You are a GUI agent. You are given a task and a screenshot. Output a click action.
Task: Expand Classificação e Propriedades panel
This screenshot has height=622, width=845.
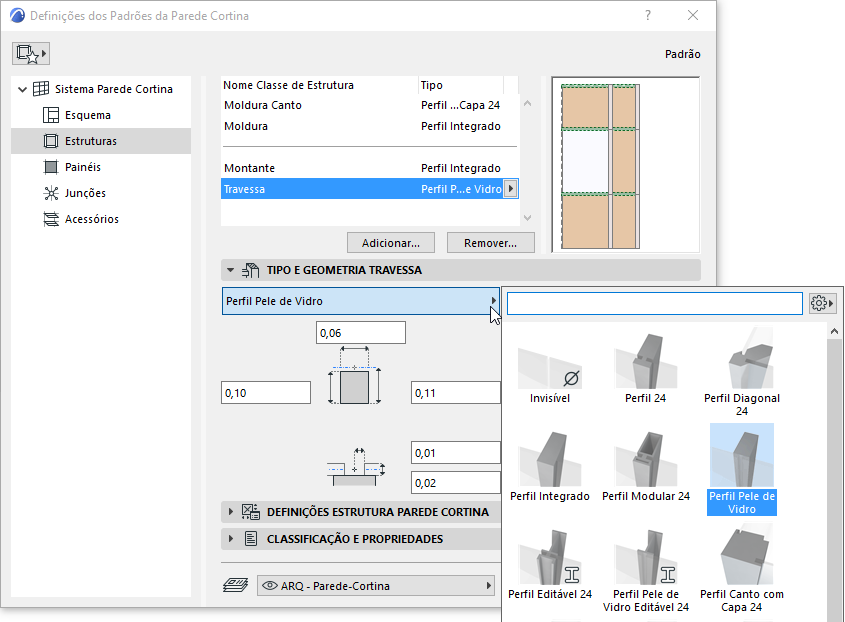(x=231, y=538)
